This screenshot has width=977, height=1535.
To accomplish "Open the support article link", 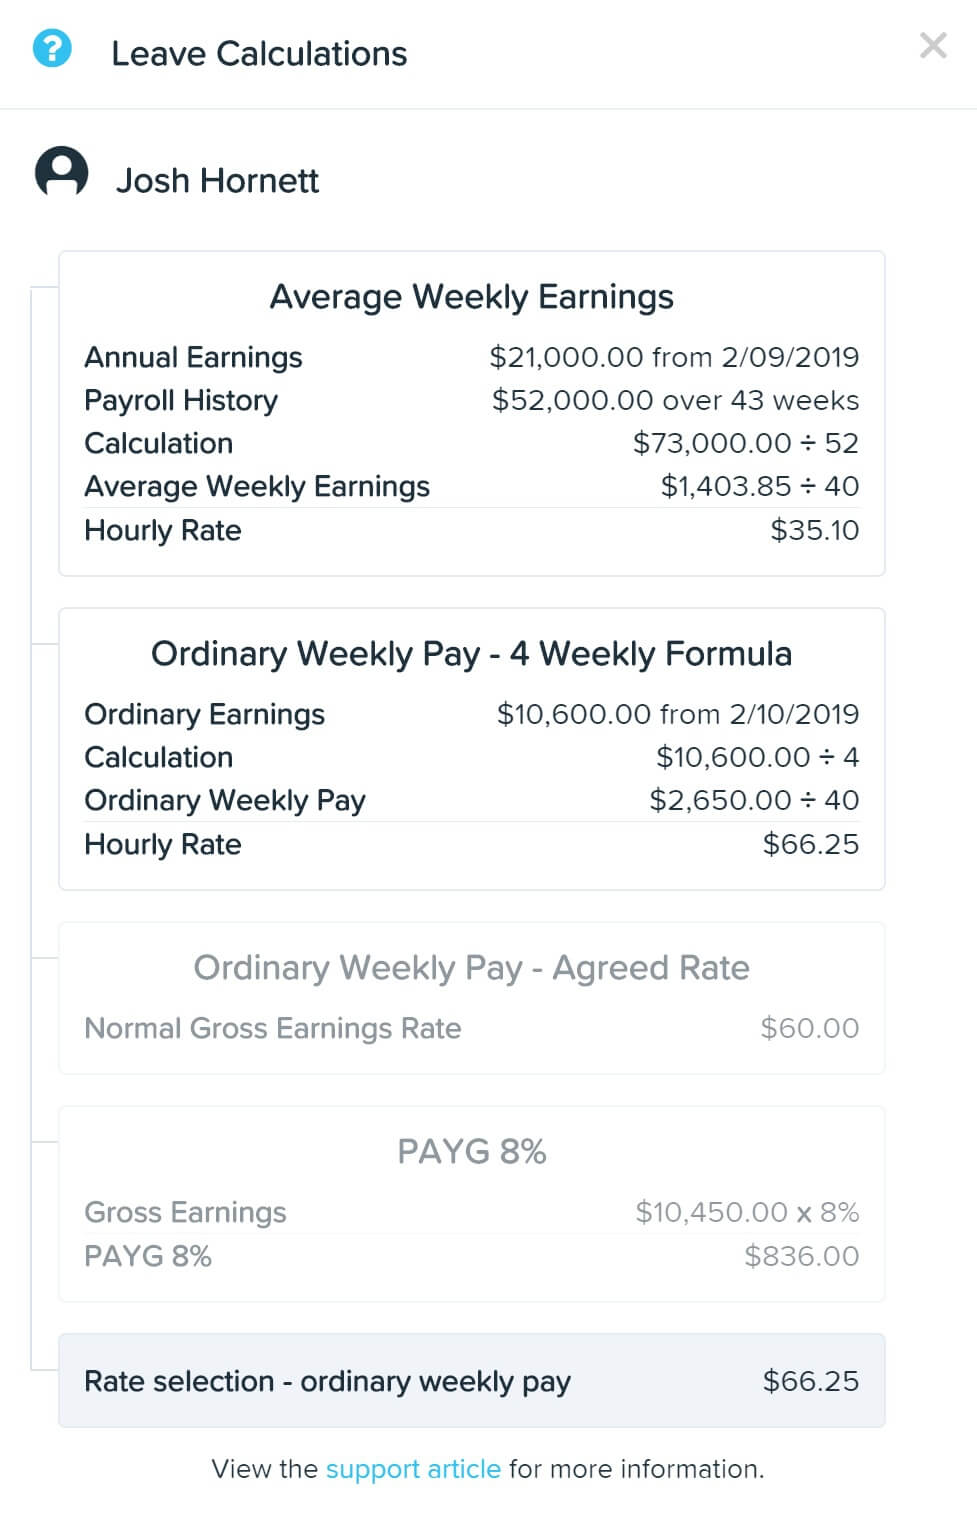I will point(413,1469).
